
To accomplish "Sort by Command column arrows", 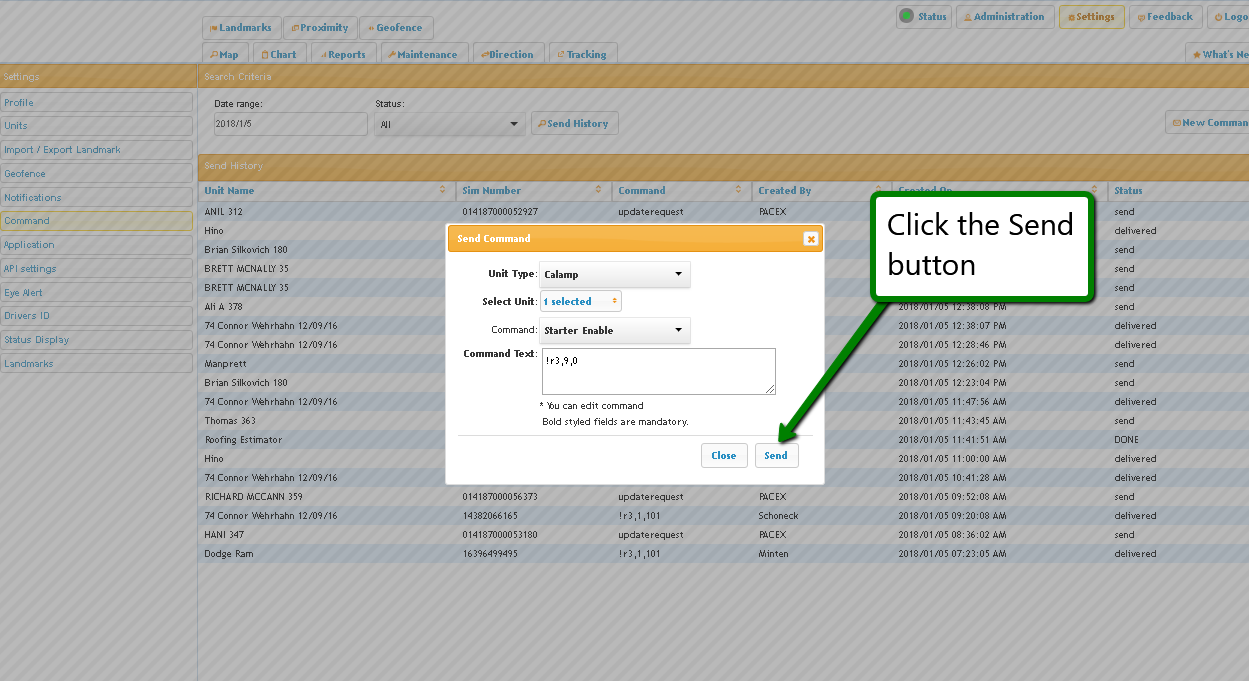I will (743, 190).
